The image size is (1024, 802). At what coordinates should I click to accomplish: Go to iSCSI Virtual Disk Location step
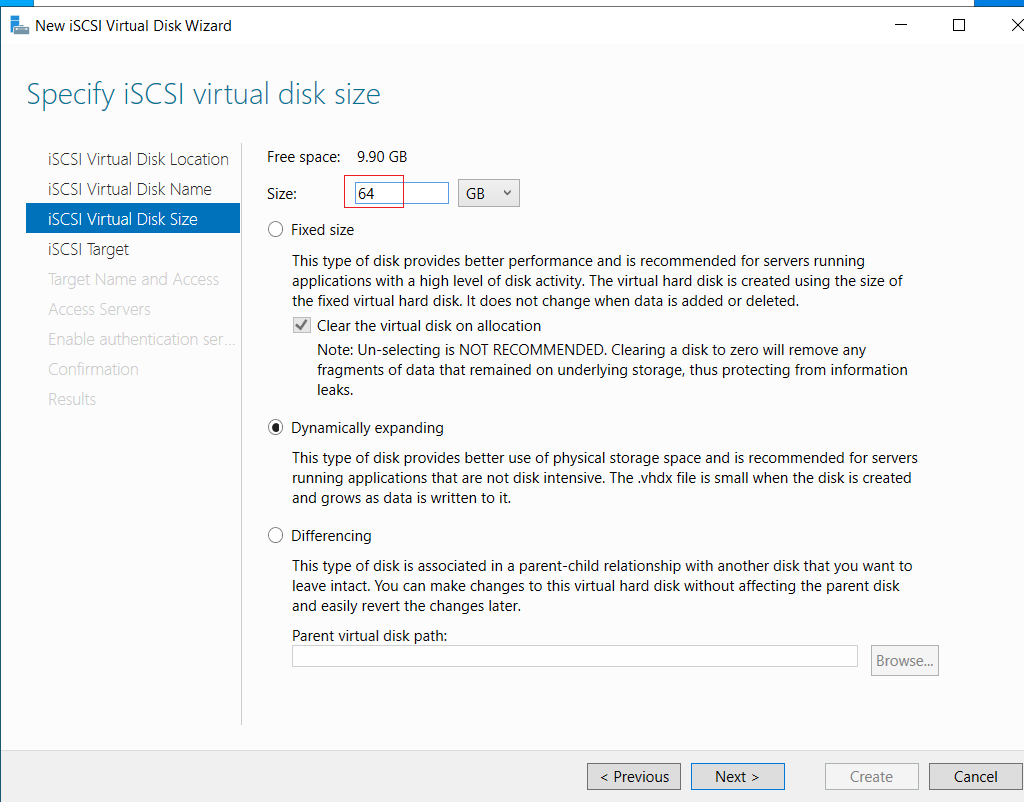[x=138, y=159]
